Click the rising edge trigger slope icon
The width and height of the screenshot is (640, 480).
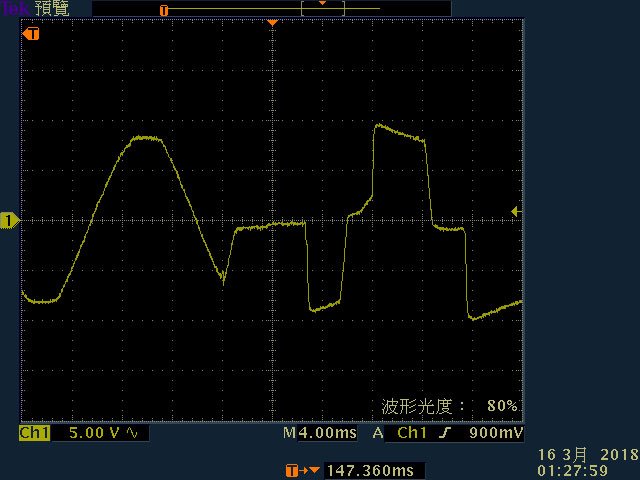click(x=445, y=433)
